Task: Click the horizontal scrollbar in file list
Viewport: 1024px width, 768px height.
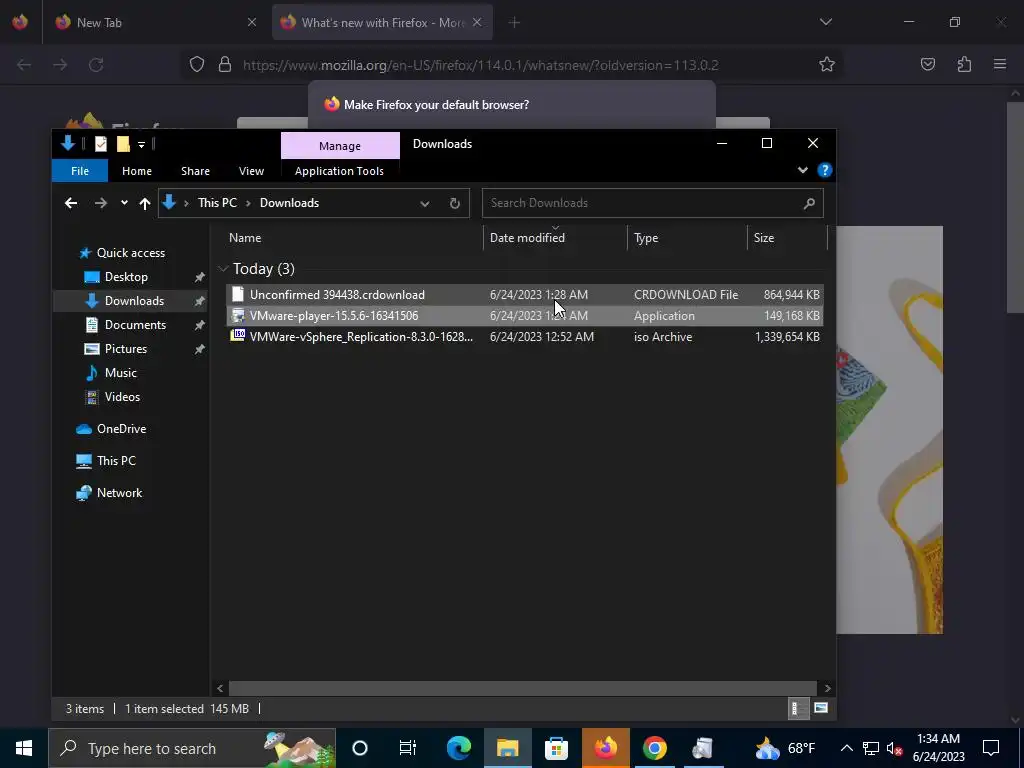Action: pyautogui.click(x=522, y=688)
